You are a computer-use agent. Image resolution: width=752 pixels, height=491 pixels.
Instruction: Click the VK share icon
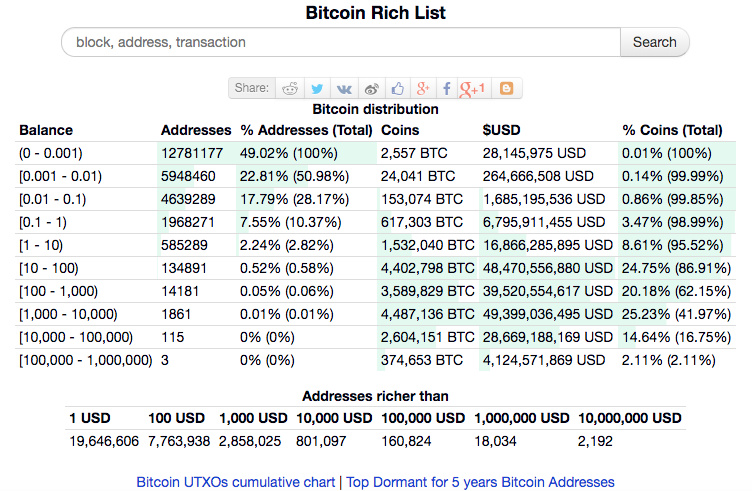coord(344,88)
